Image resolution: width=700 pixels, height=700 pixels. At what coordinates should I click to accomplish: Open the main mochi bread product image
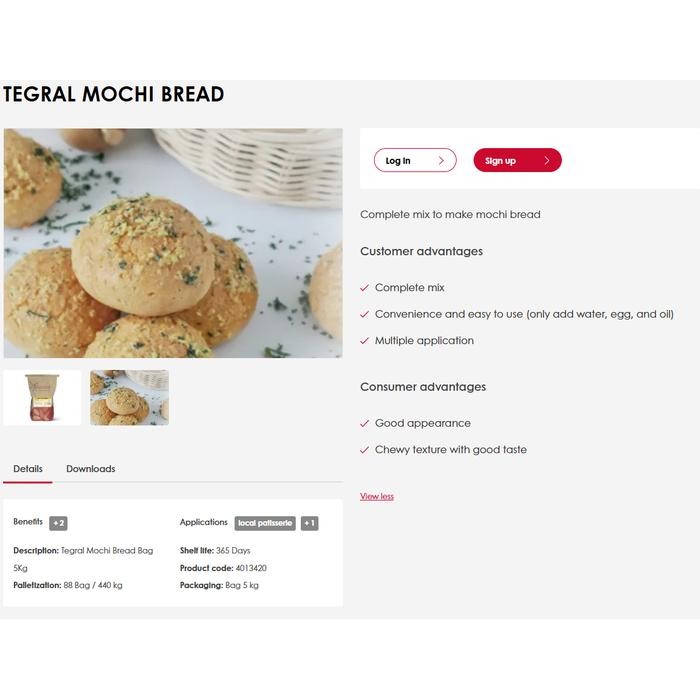[x=173, y=243]
